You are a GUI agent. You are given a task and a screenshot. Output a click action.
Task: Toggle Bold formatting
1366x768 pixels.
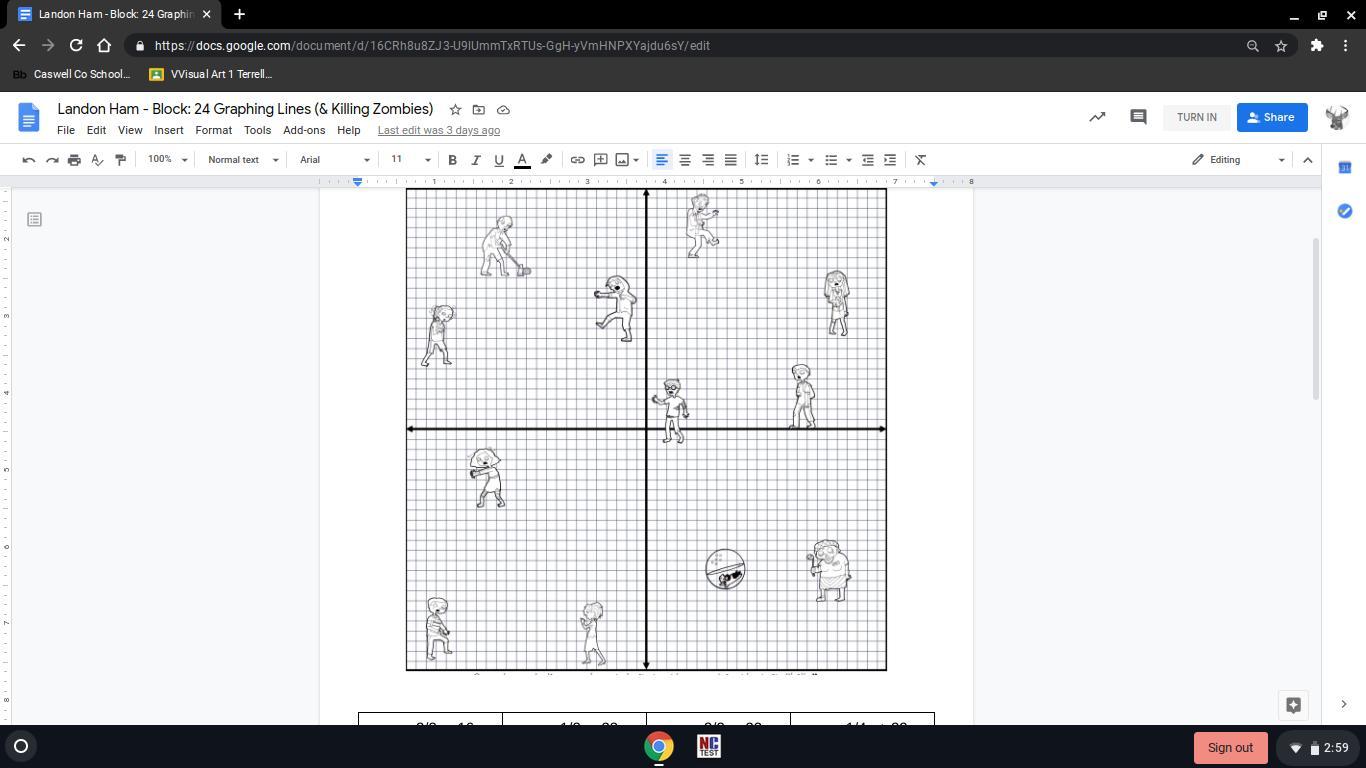click(452, 160)
